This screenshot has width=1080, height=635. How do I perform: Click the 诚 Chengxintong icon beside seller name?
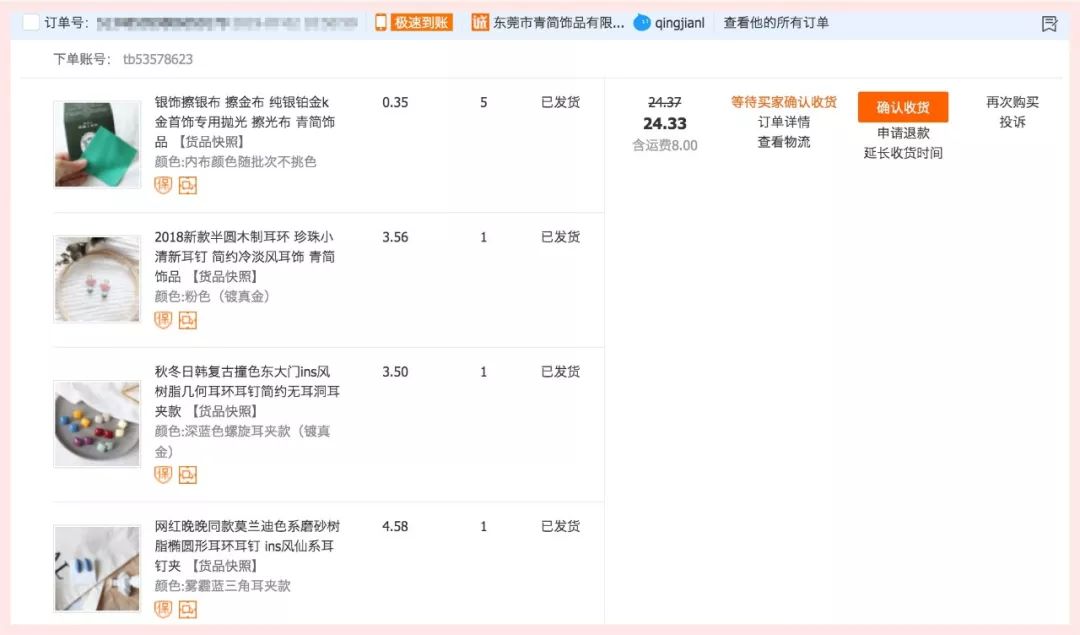click(x=479, y=21)
